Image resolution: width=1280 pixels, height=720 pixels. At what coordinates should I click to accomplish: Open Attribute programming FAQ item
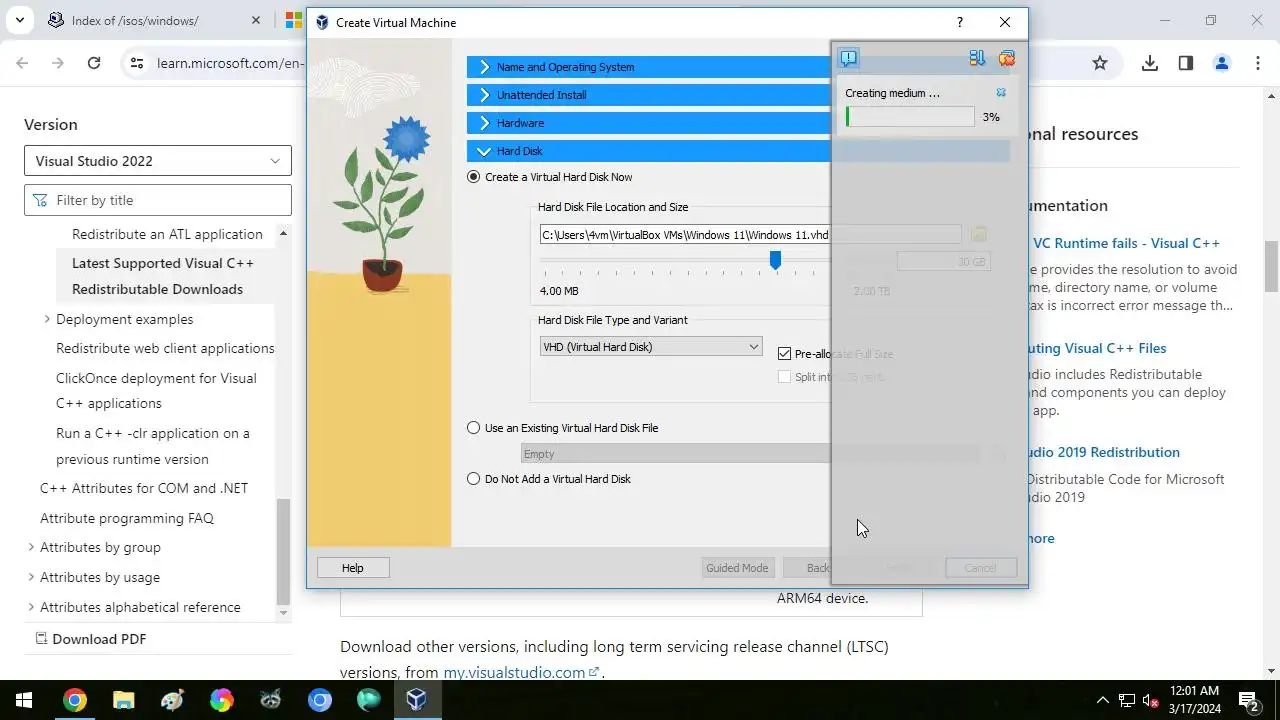tap(127, 518)
